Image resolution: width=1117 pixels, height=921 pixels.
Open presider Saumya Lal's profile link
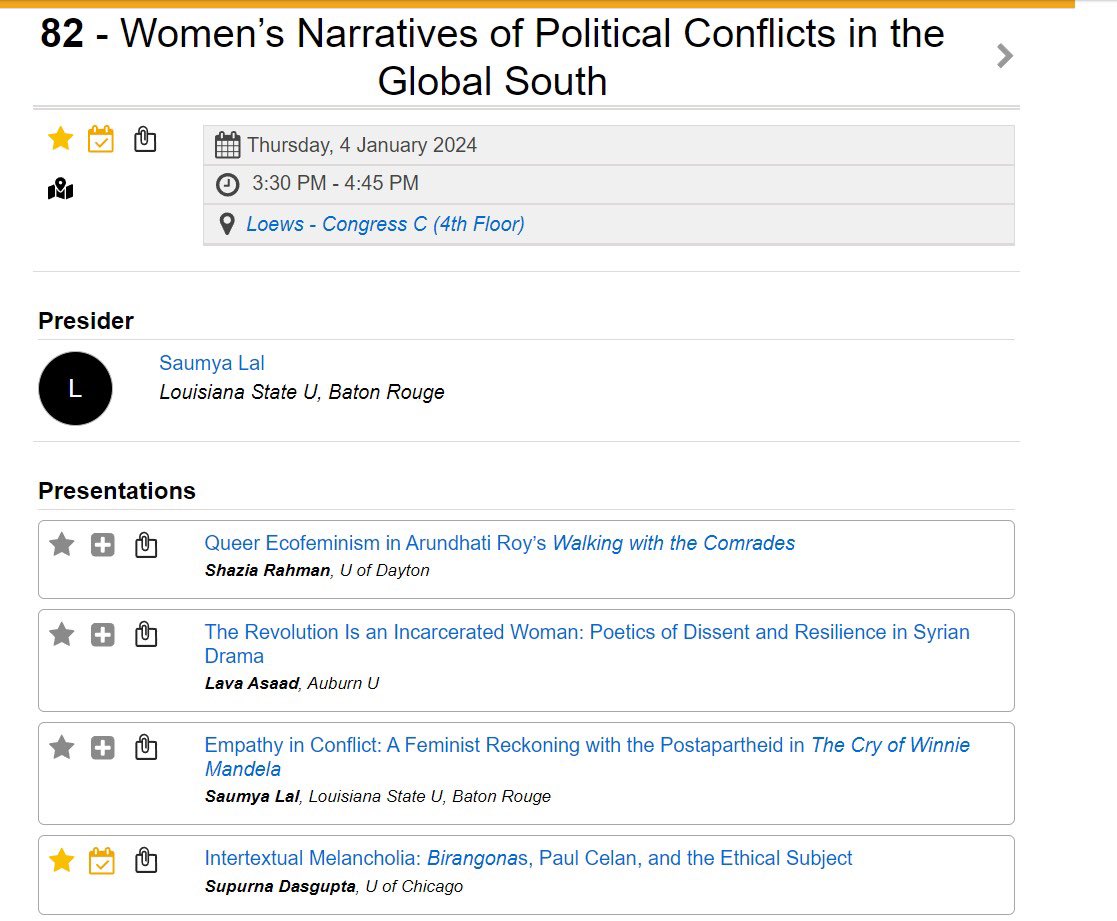(212, 363)
